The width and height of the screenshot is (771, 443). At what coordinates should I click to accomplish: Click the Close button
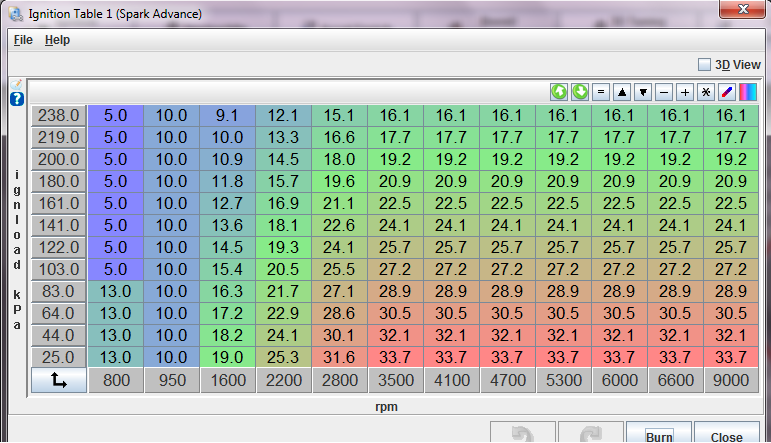(726, 436)
